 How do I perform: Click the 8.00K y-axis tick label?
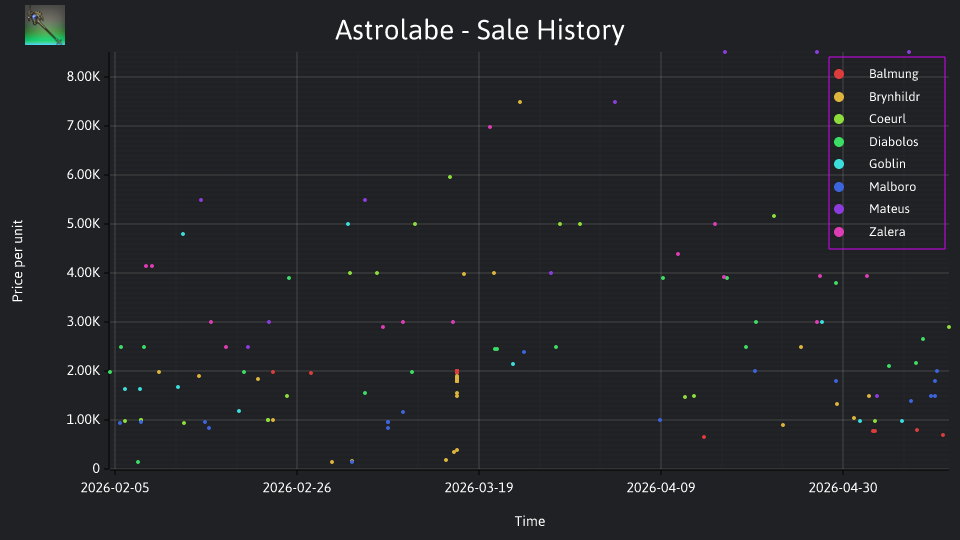(83, 77)
